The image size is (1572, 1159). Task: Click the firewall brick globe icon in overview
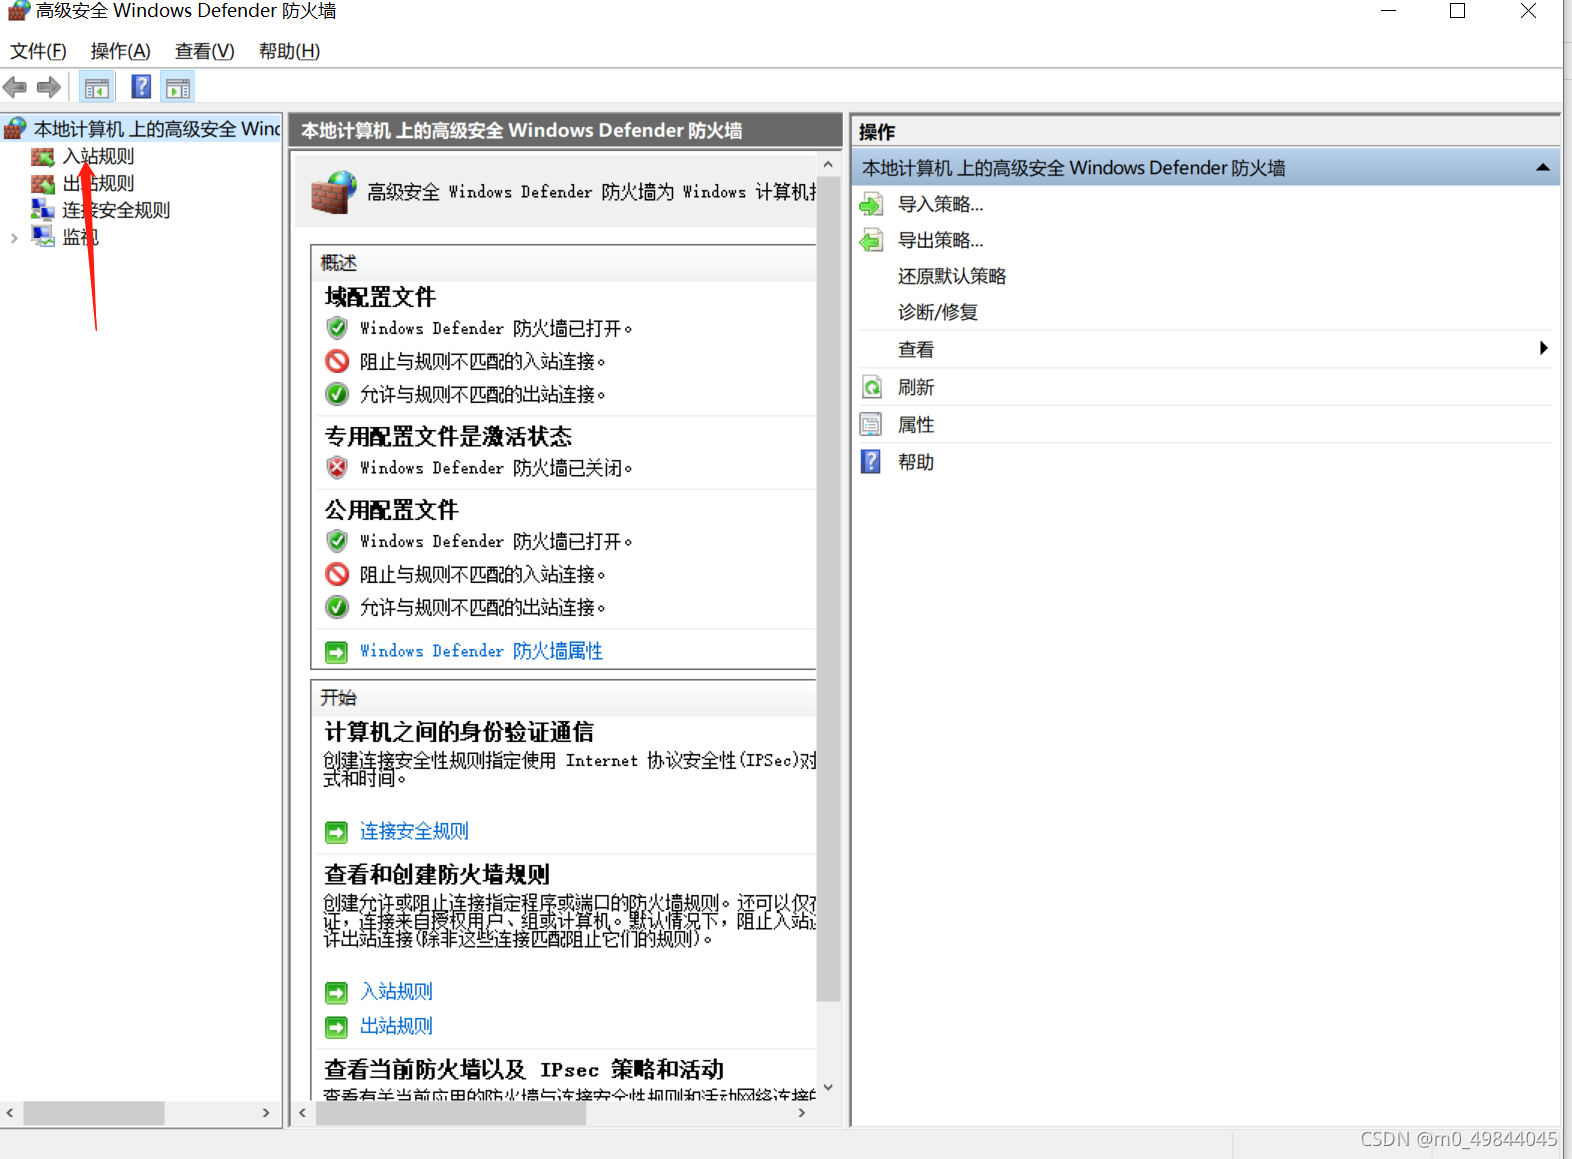point(334,191)
